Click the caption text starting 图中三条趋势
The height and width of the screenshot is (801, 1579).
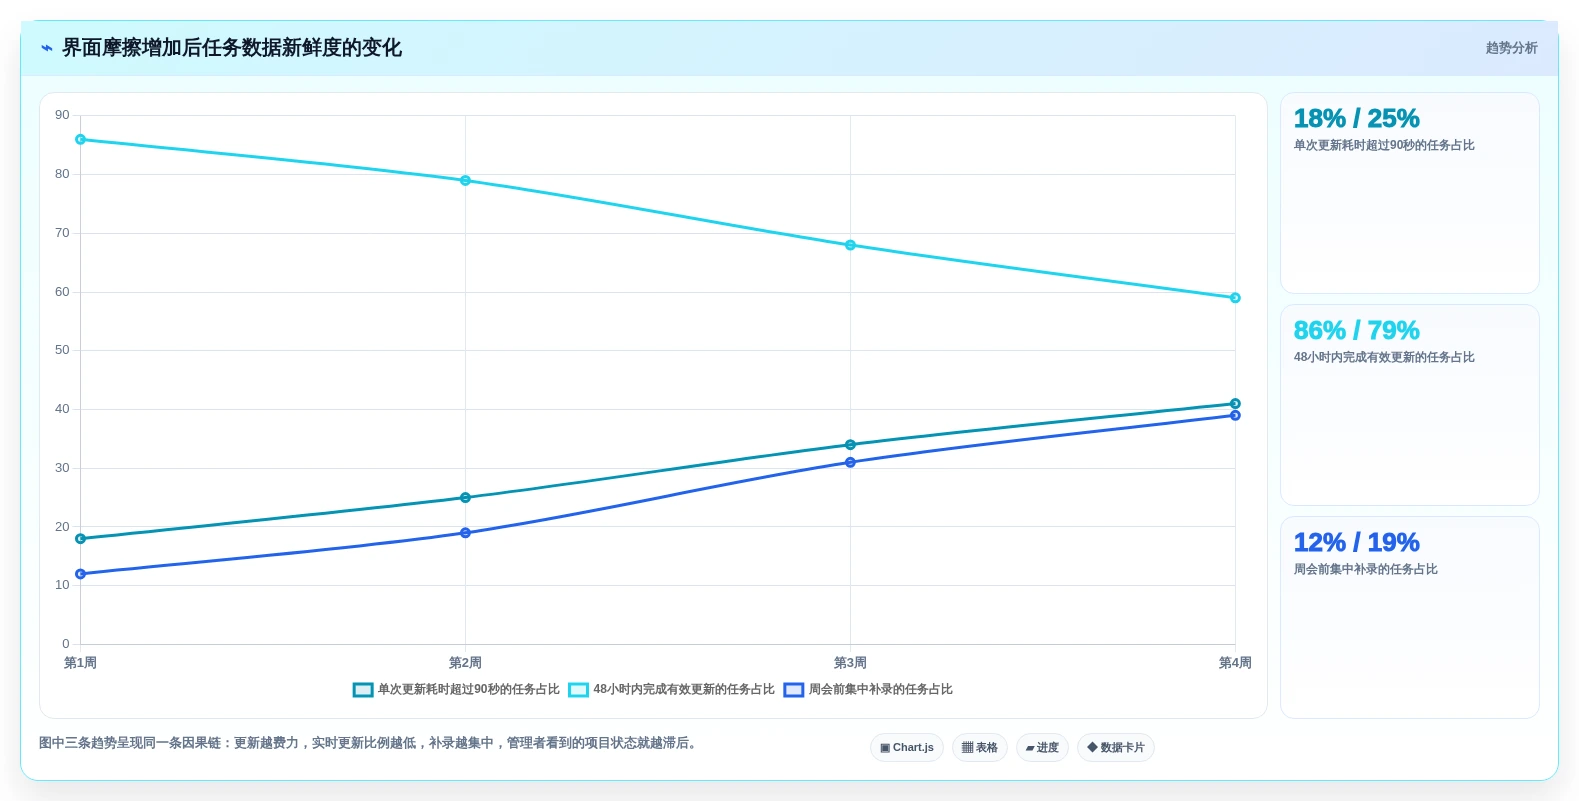369,743
